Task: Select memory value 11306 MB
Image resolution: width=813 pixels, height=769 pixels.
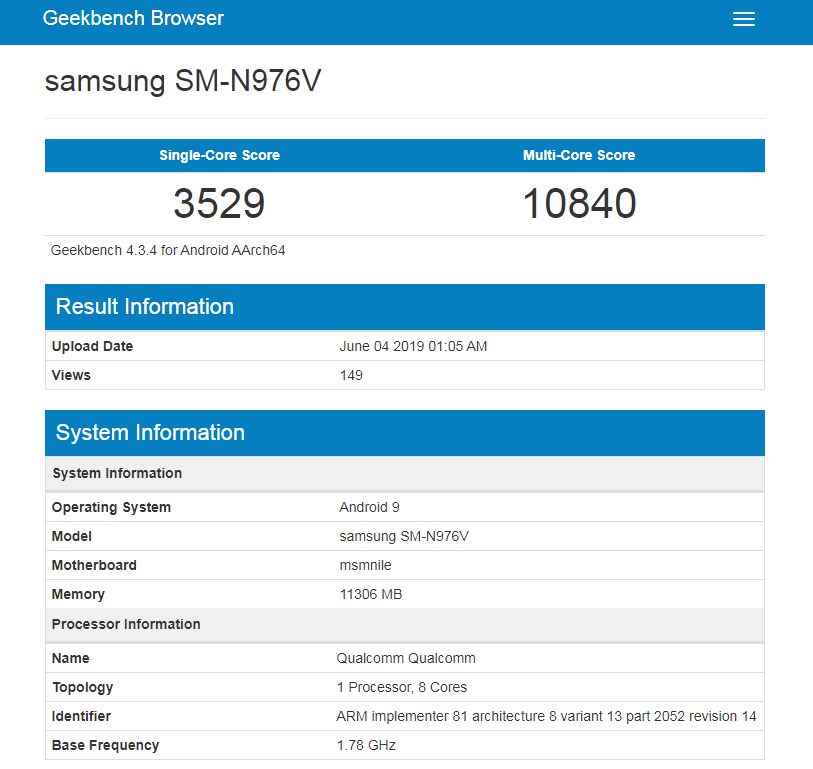Action: (x=371, y=594)
